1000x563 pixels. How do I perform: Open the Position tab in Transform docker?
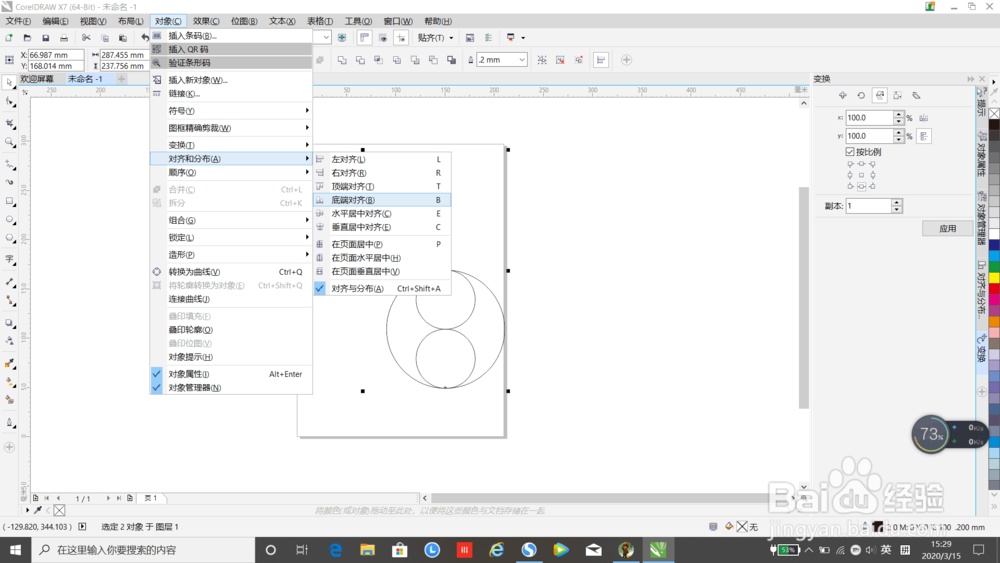842,96
